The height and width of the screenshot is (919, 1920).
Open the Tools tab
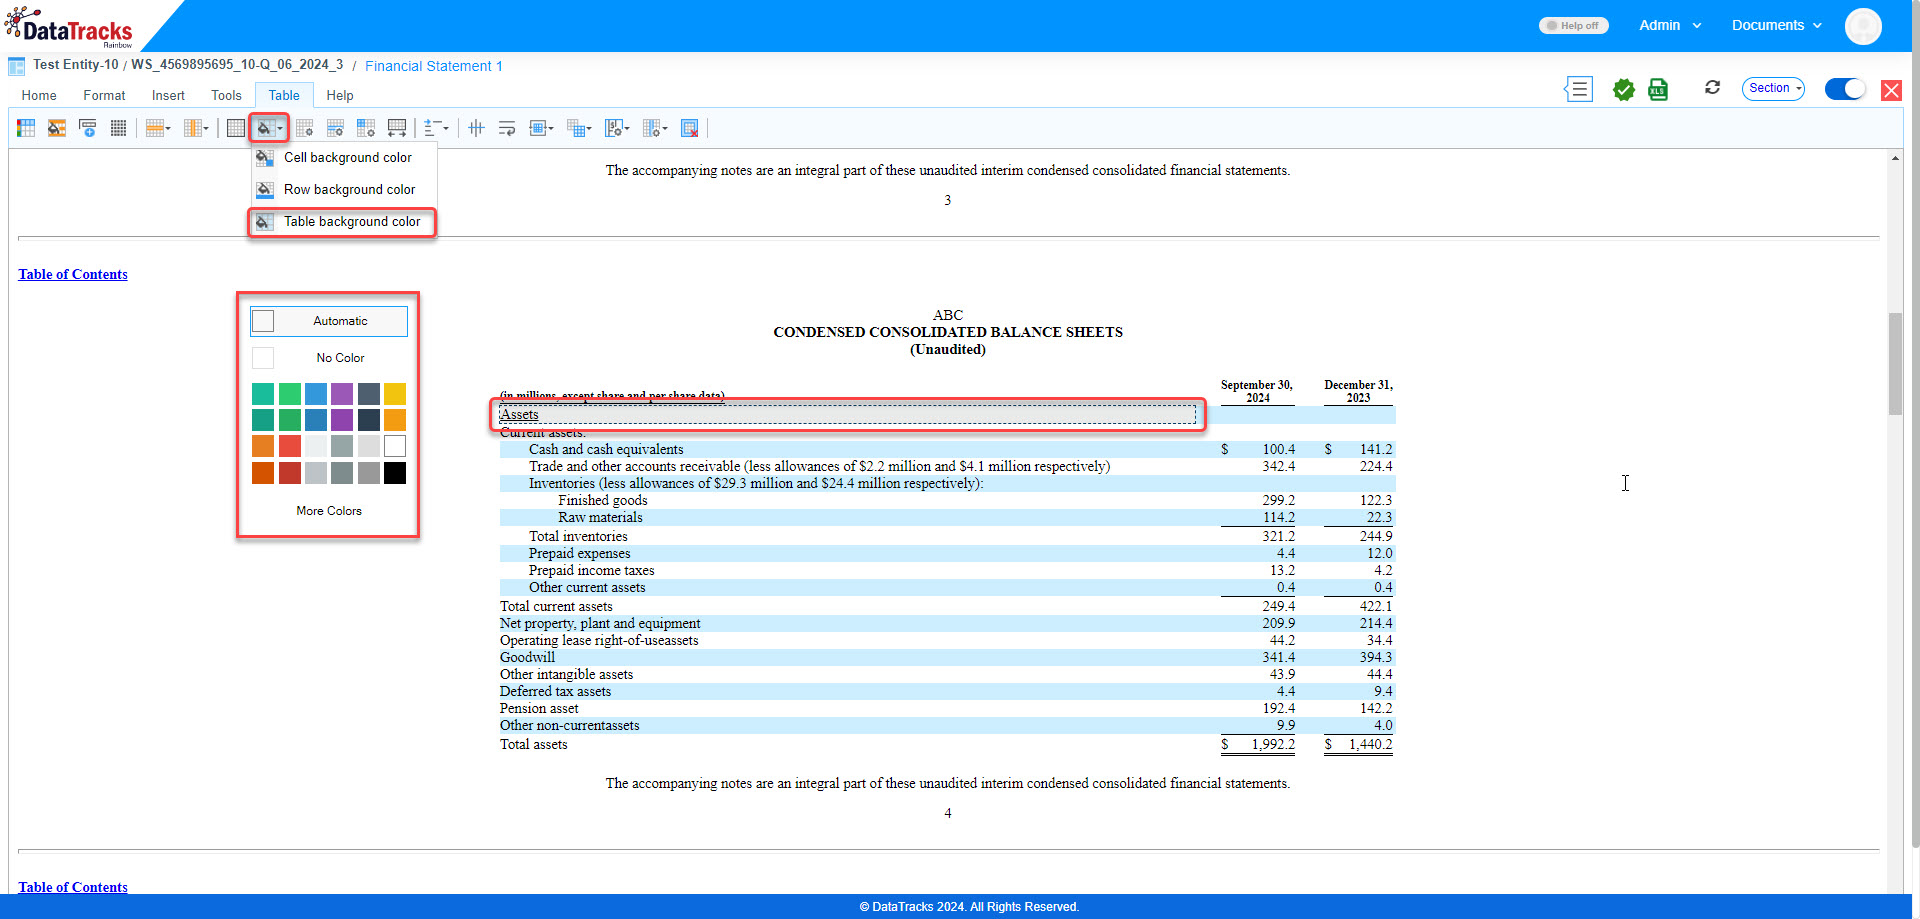pos(226,96)
